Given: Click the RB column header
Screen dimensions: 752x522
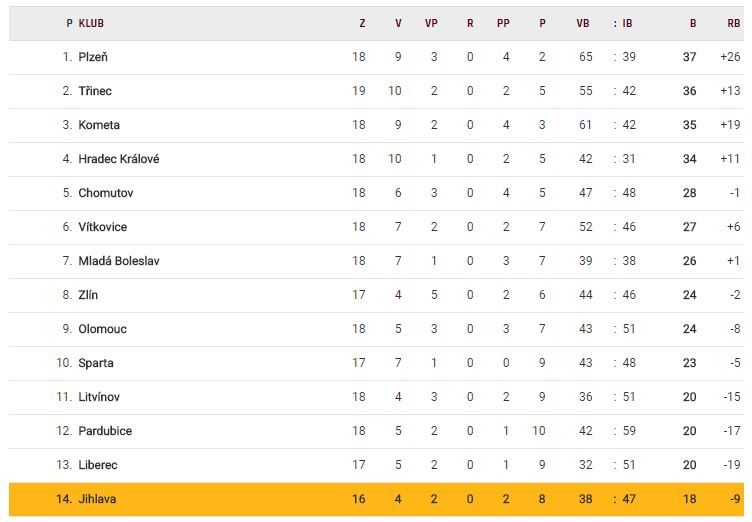Looking at the screenshot, I should click(733, 23).
